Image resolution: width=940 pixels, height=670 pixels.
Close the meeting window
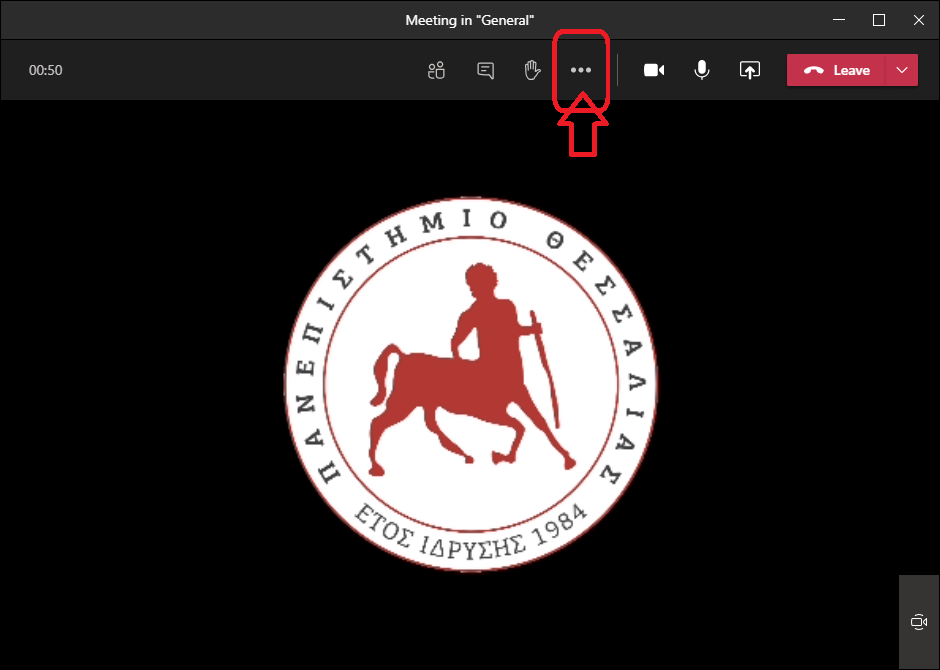click(918, 20)
